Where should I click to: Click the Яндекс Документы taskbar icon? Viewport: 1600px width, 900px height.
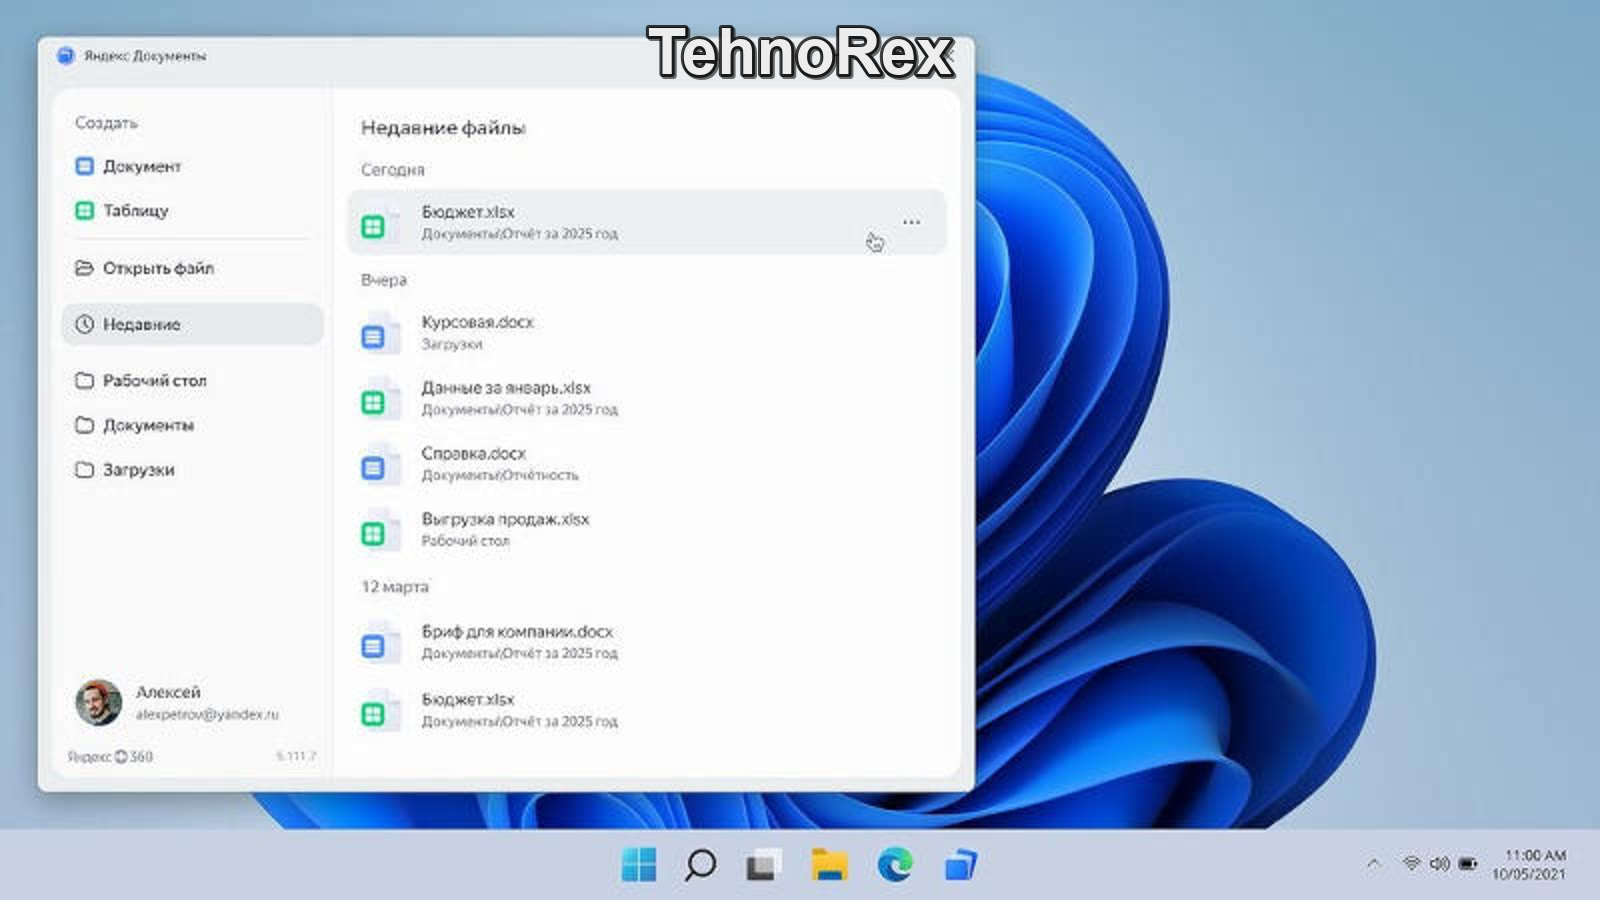(960, 864)
